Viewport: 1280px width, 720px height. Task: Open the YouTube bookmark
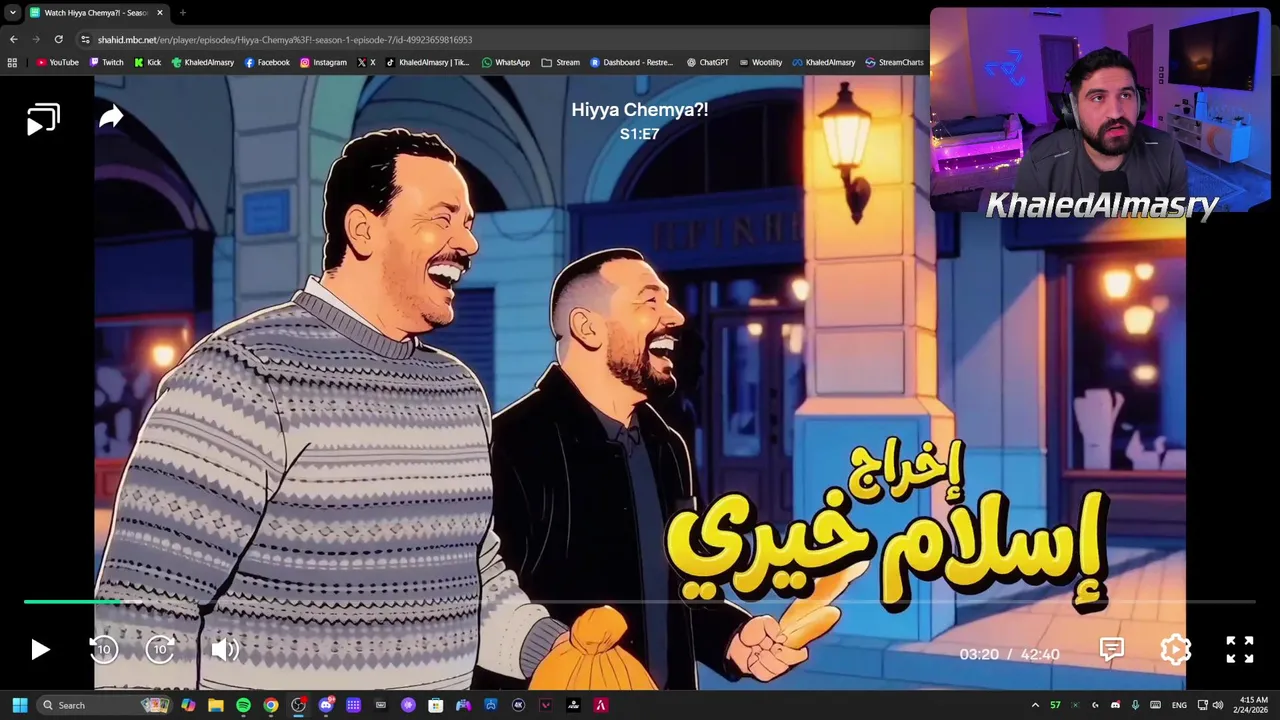(x=57, y=62)
